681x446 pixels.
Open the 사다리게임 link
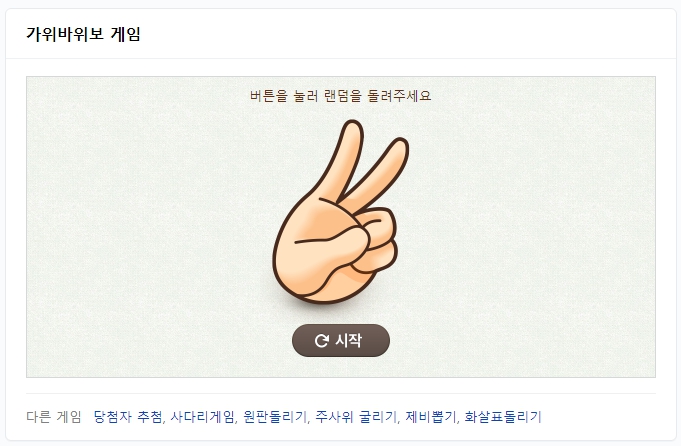click(202, 417)
